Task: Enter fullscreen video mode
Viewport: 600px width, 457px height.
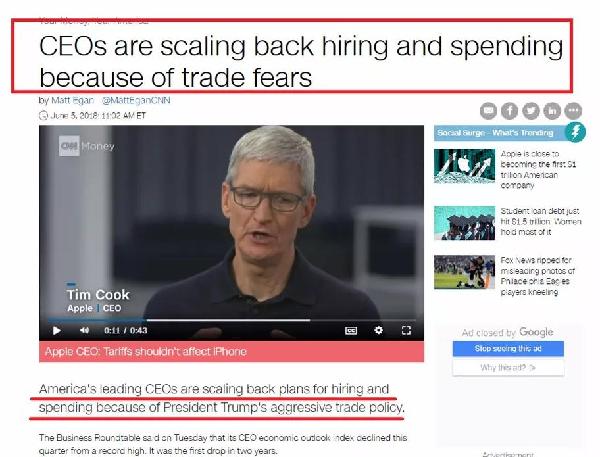Action: click(406, 330)
